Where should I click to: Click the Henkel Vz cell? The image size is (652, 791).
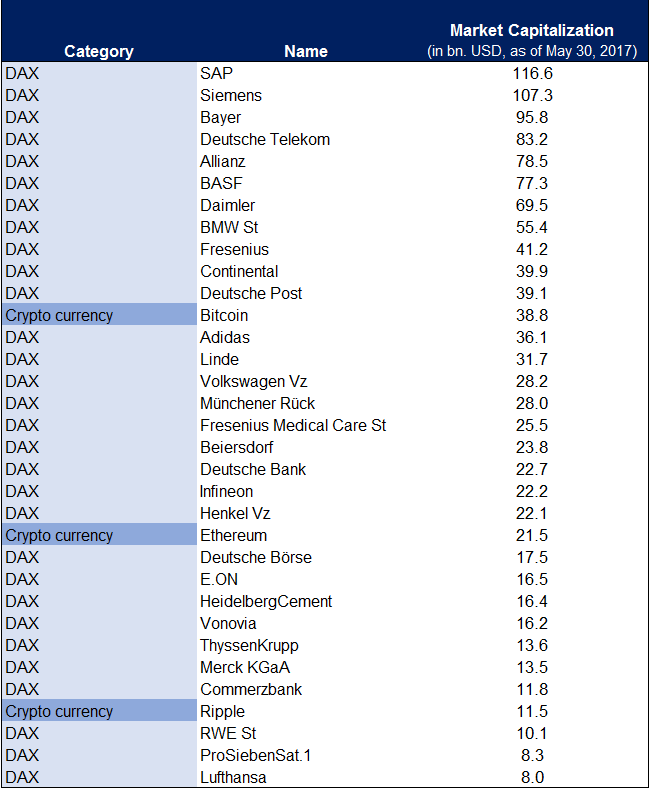pyautogui.click(x=235, y=514)
